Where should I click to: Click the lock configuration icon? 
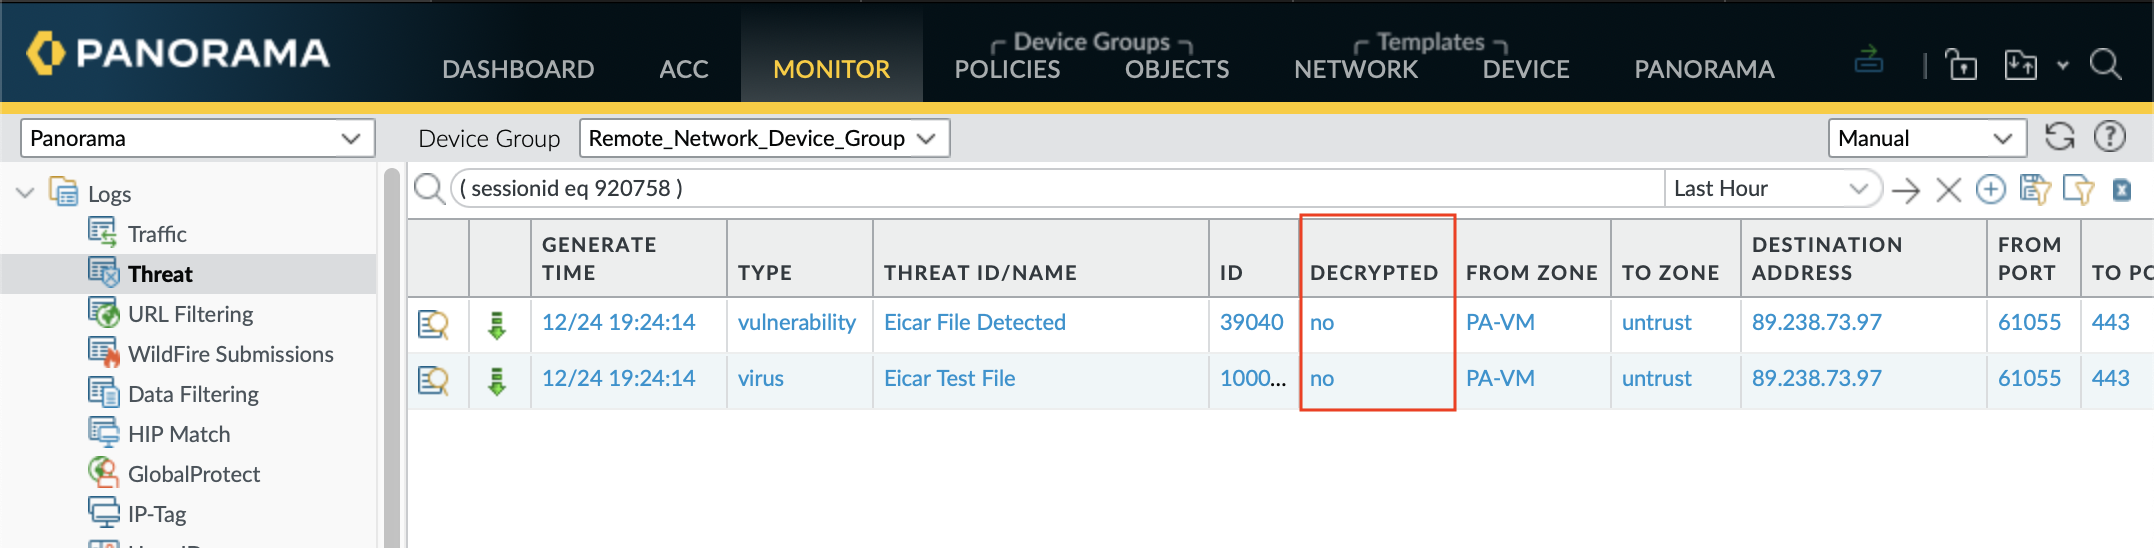point(1961,65)
